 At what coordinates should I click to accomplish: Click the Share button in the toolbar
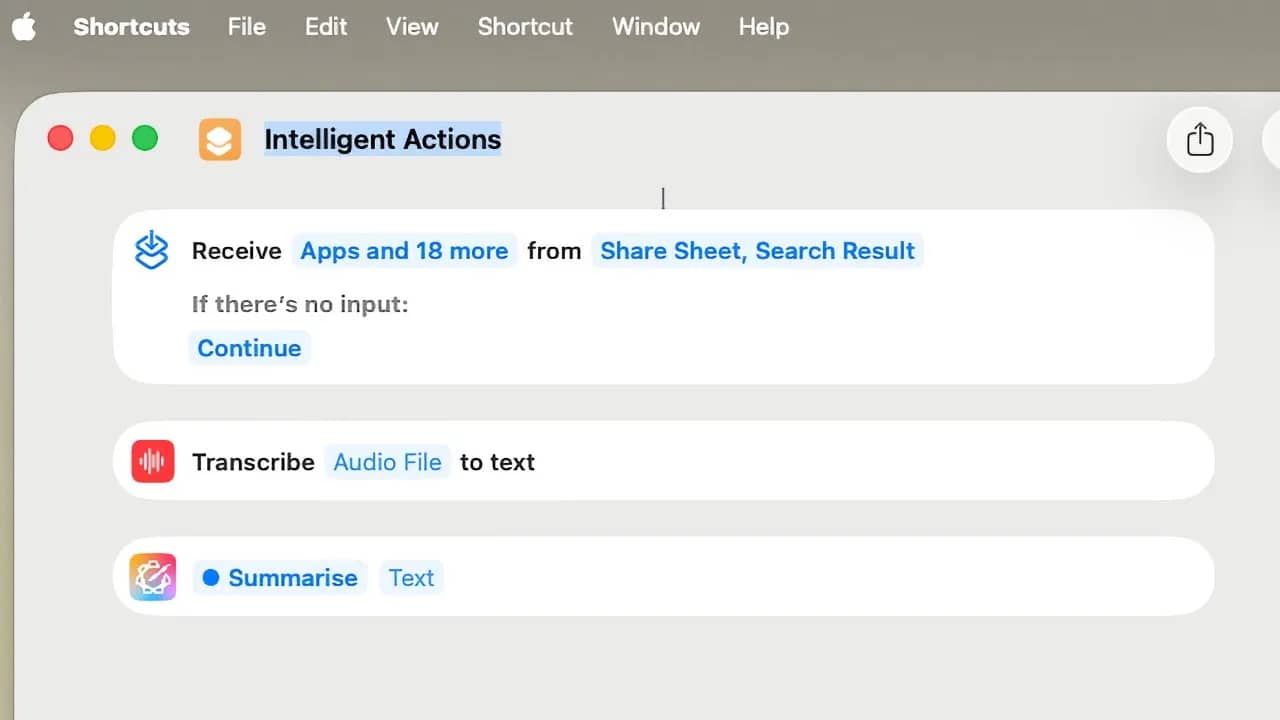pyautogui.click(x=1199, y=139)
